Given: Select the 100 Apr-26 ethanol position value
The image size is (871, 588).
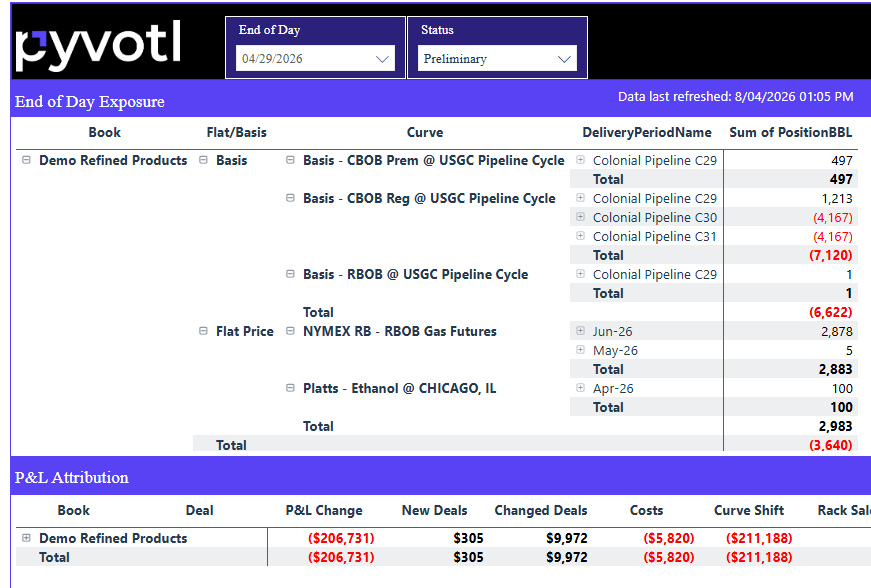Looking at the screenshot, I should [842, 389].
